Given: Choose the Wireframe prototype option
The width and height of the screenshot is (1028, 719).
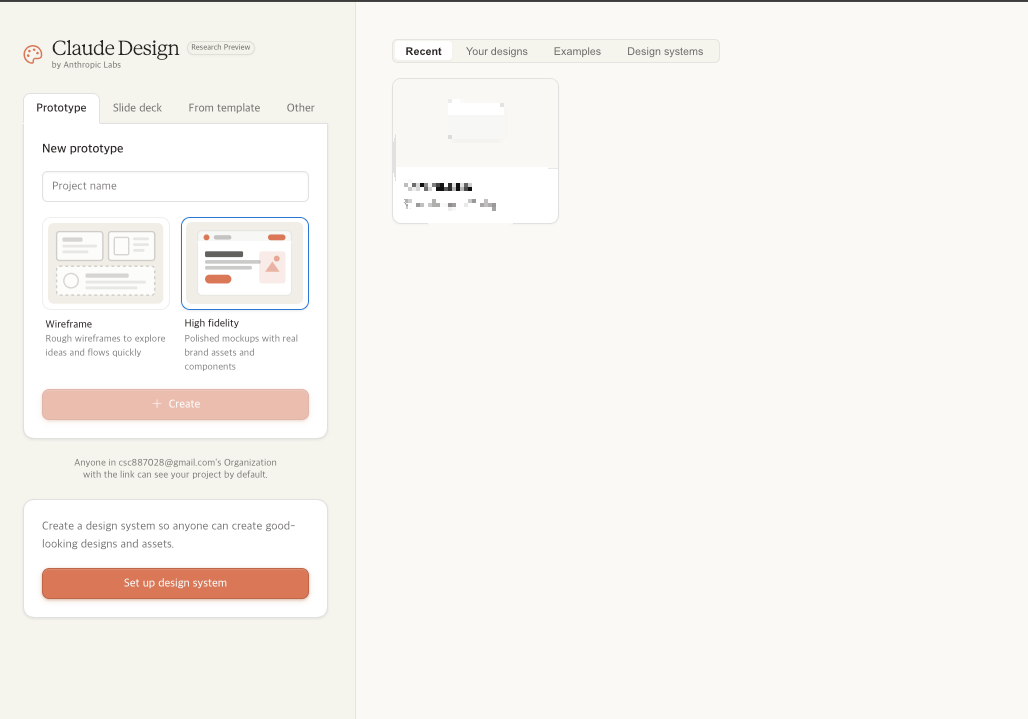Looking at the screenshot, I should 106,263.
